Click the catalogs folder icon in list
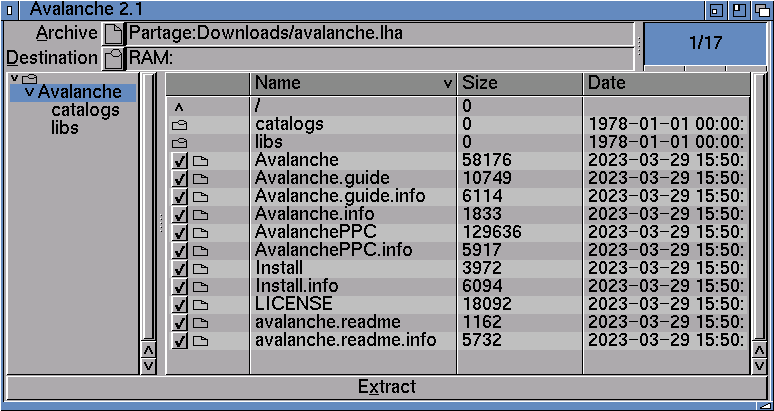The height and width of the screenshot is (411, 774). (179, 125)
